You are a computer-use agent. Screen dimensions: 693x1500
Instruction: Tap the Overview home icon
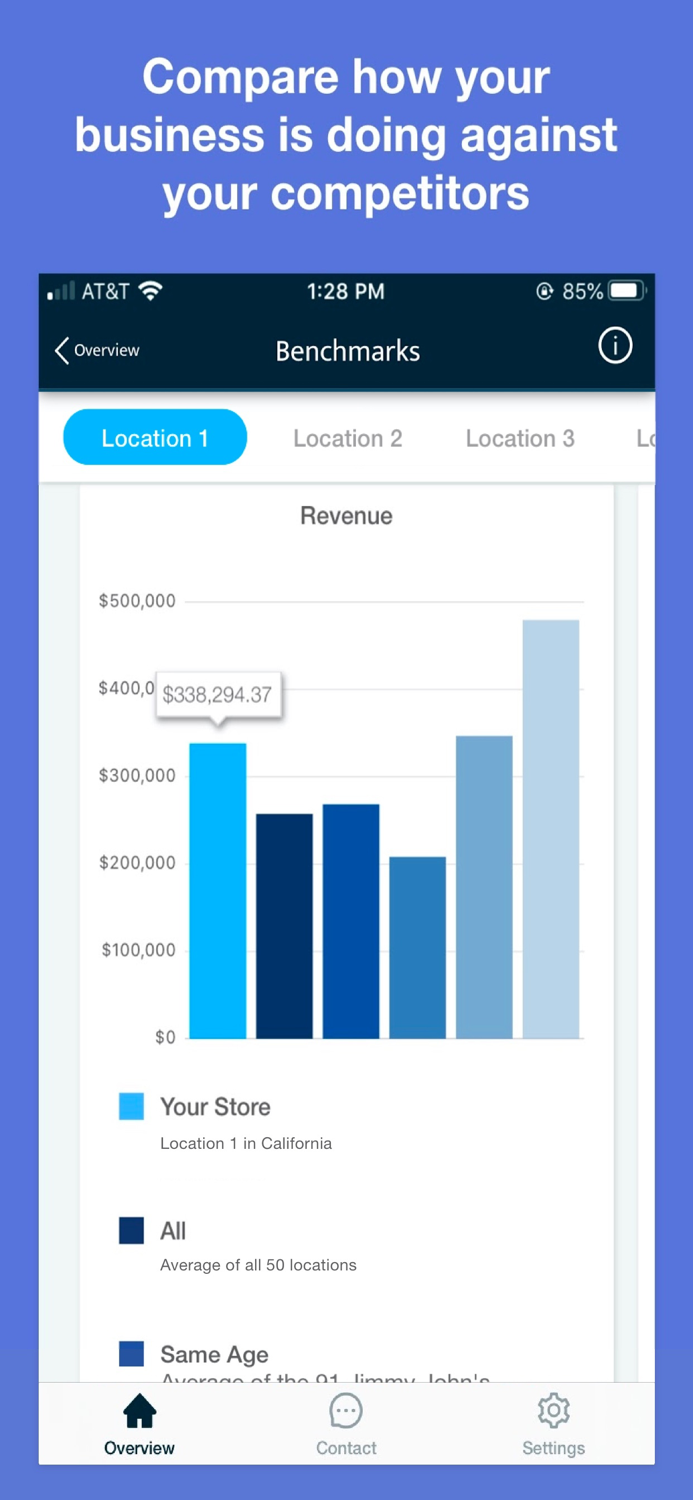coord(139,1411)
